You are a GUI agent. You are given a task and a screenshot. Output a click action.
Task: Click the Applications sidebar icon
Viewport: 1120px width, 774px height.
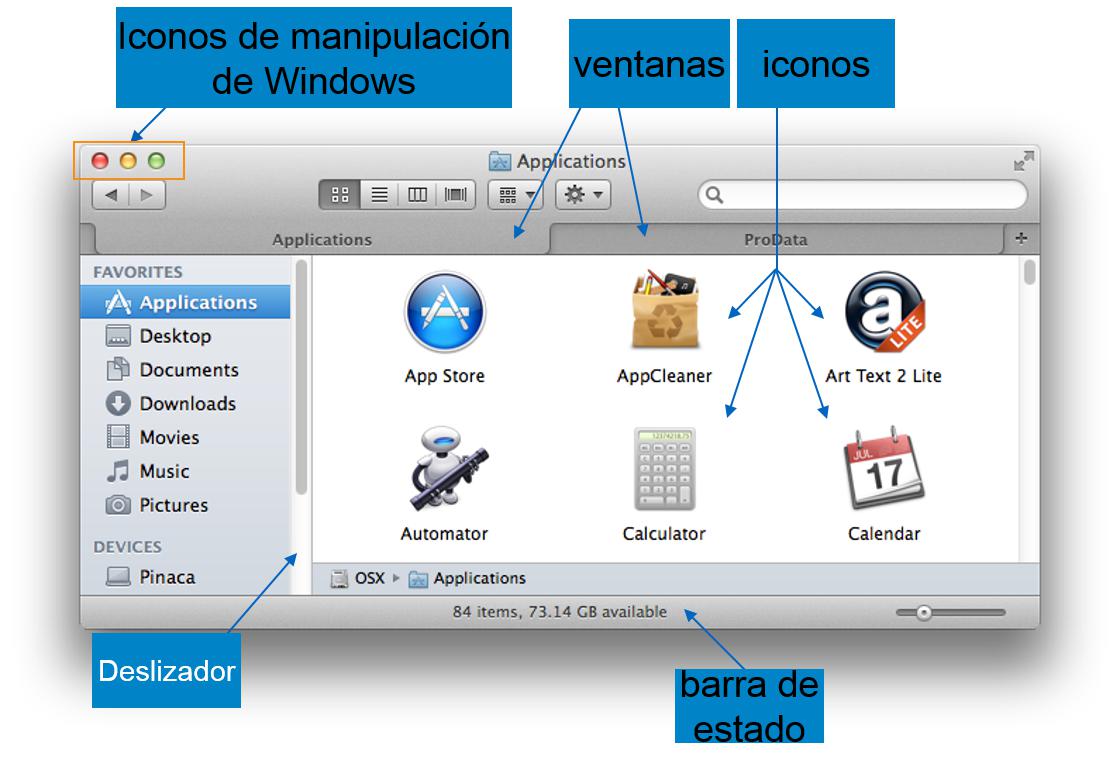point(118,302)
